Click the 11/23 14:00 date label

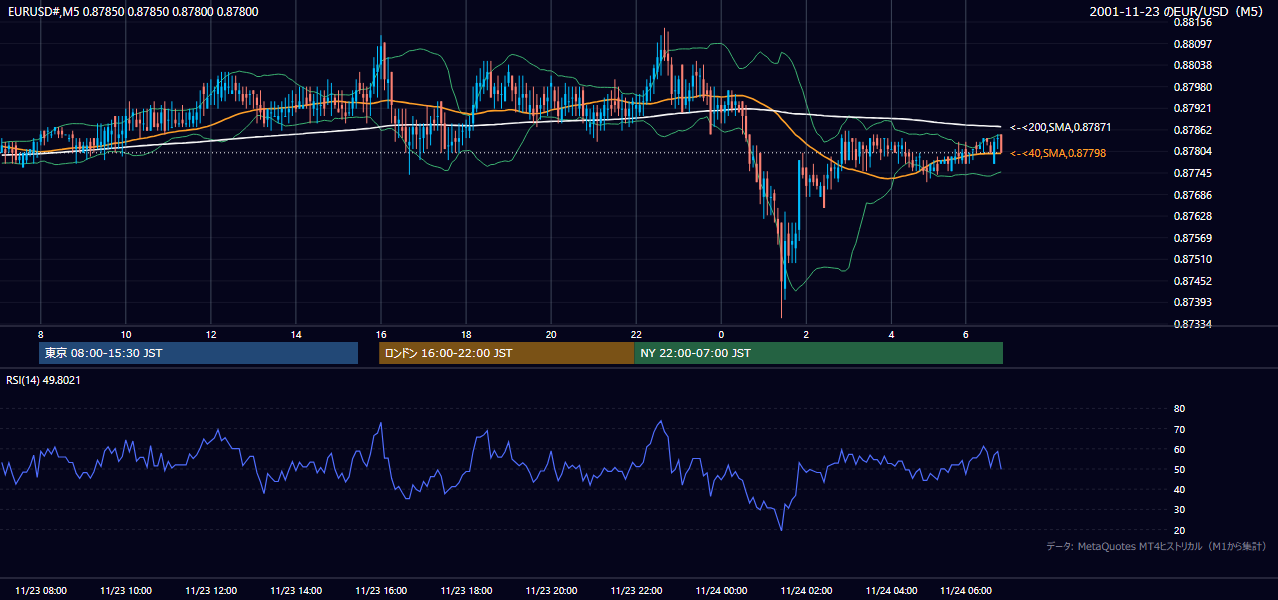(x=296, y=591)
